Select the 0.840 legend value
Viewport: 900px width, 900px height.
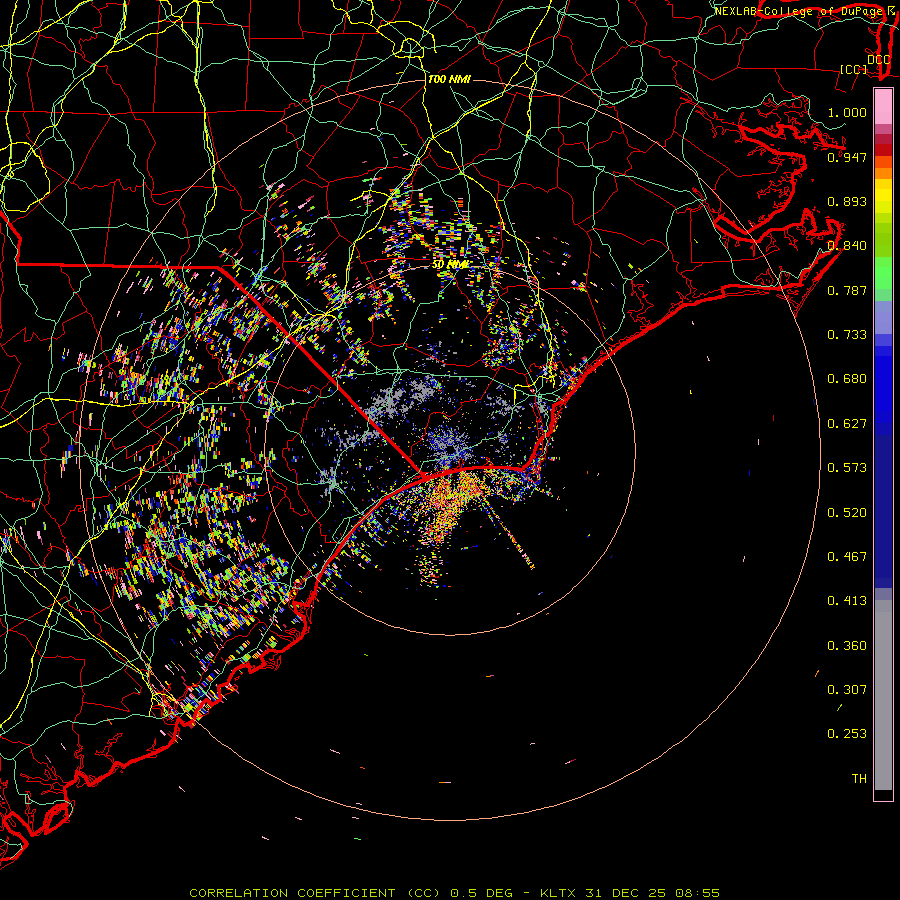pyautogui.click(x=847, y=246)
